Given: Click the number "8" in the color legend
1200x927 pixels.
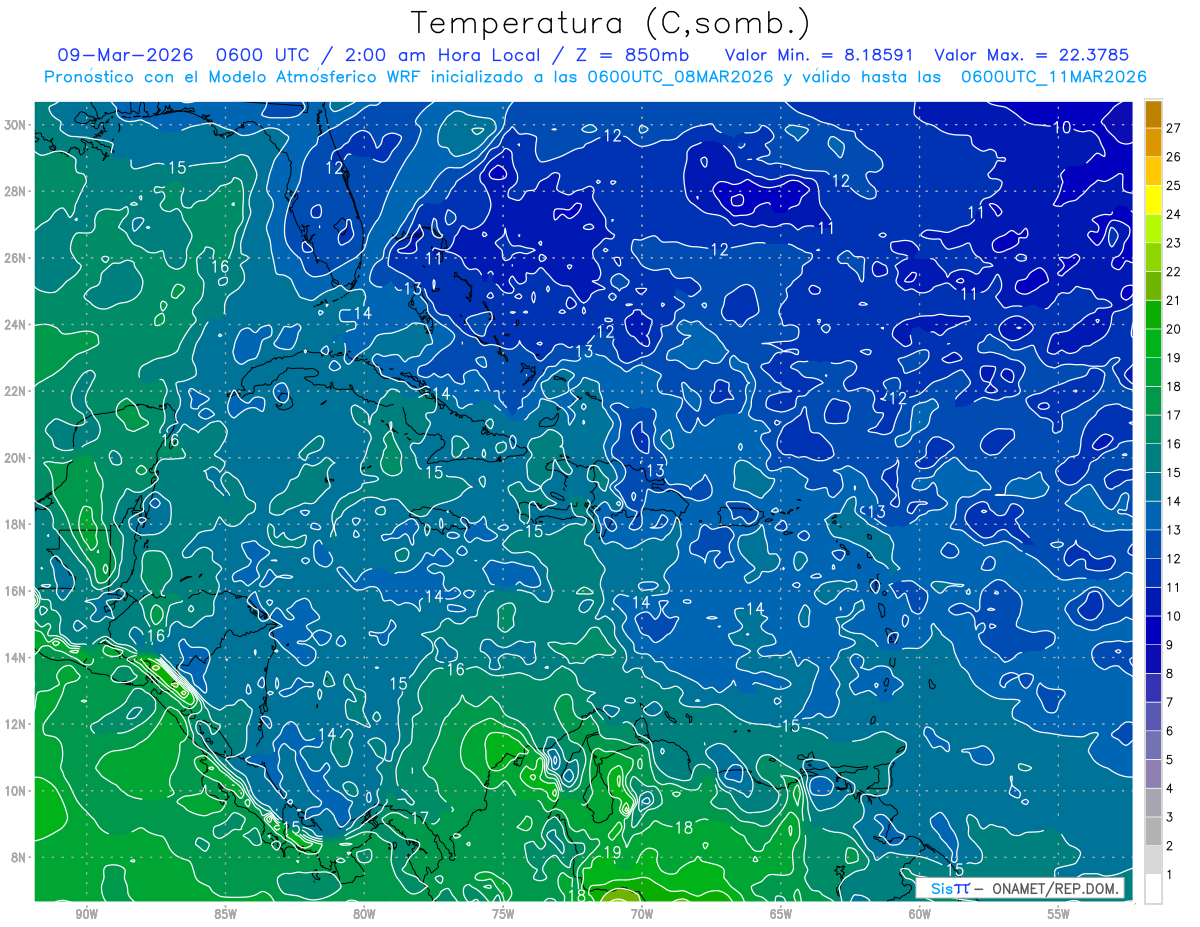Looking at the screenshot, I should [1170, 674].
